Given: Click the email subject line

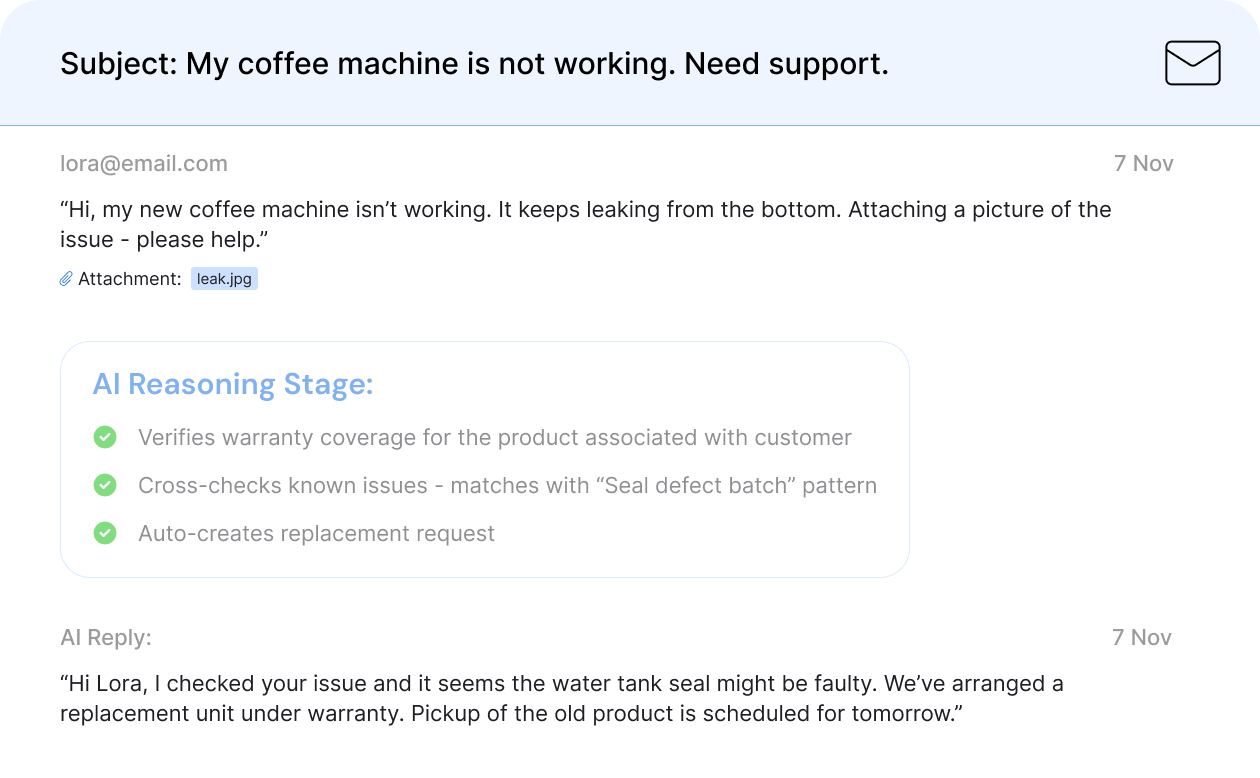Looking at the screenshot, I should click(474, 64).
